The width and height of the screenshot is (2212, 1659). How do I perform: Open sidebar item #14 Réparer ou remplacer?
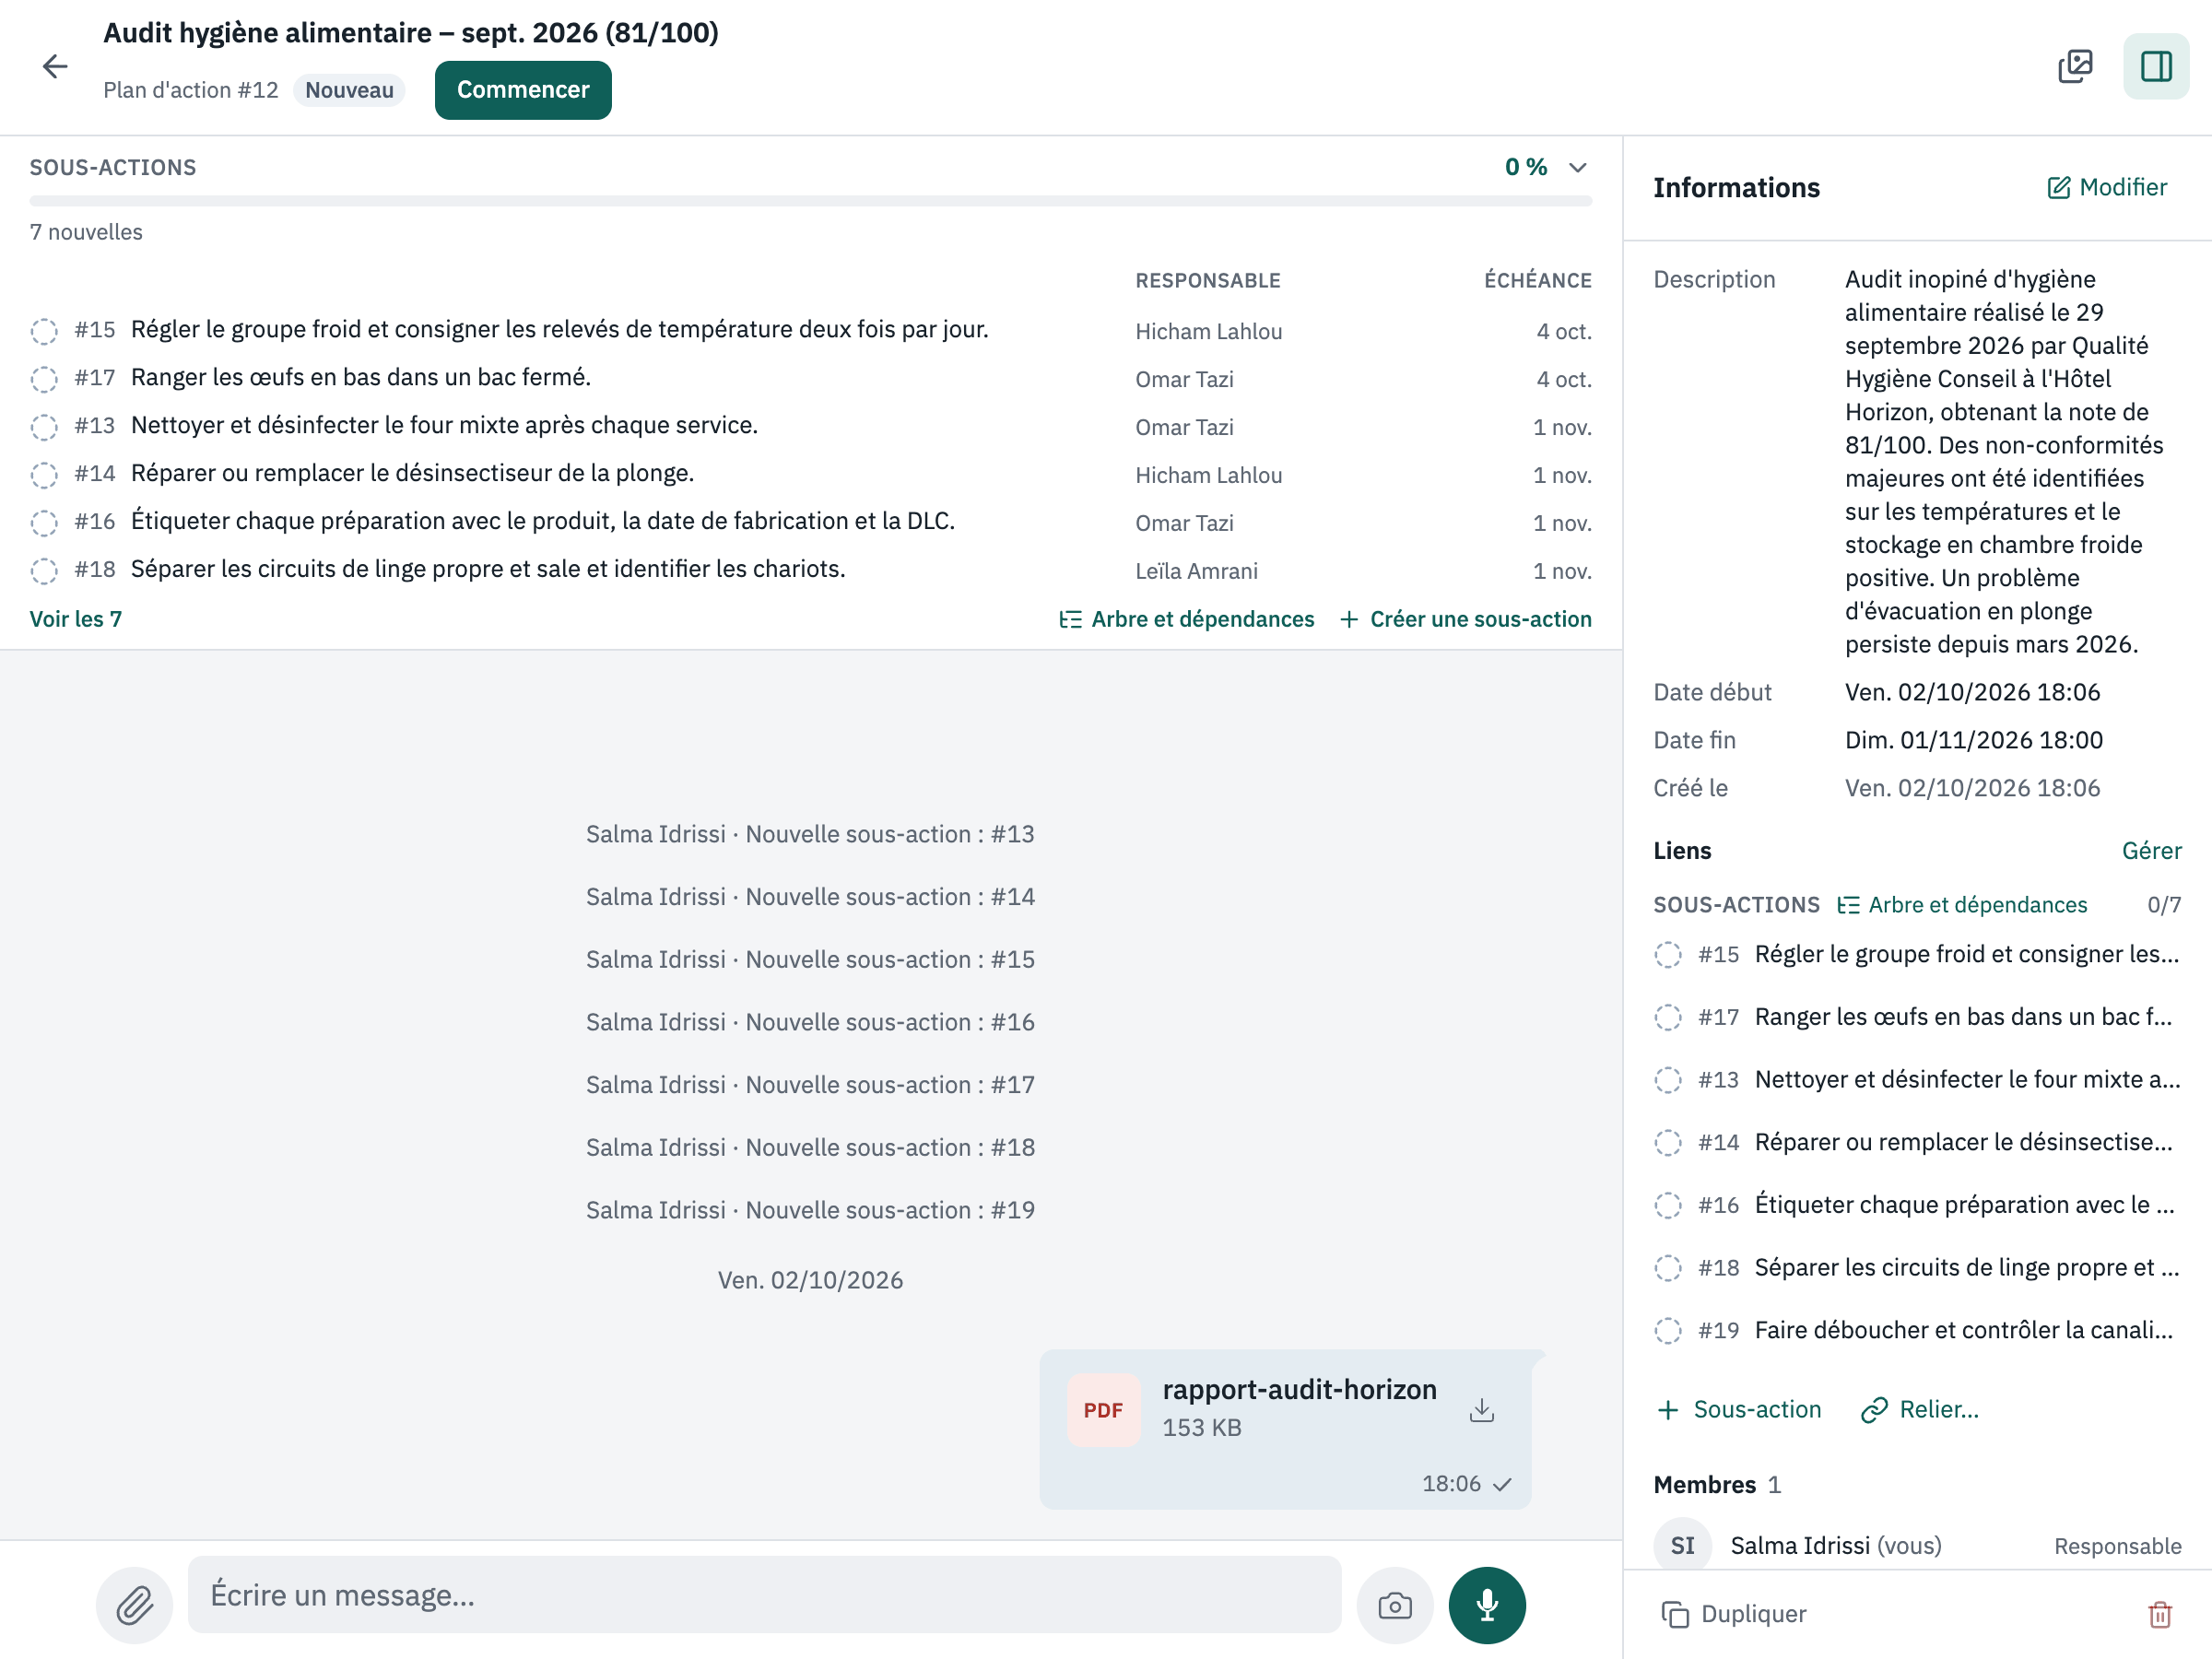(x=1917, y=1142)
